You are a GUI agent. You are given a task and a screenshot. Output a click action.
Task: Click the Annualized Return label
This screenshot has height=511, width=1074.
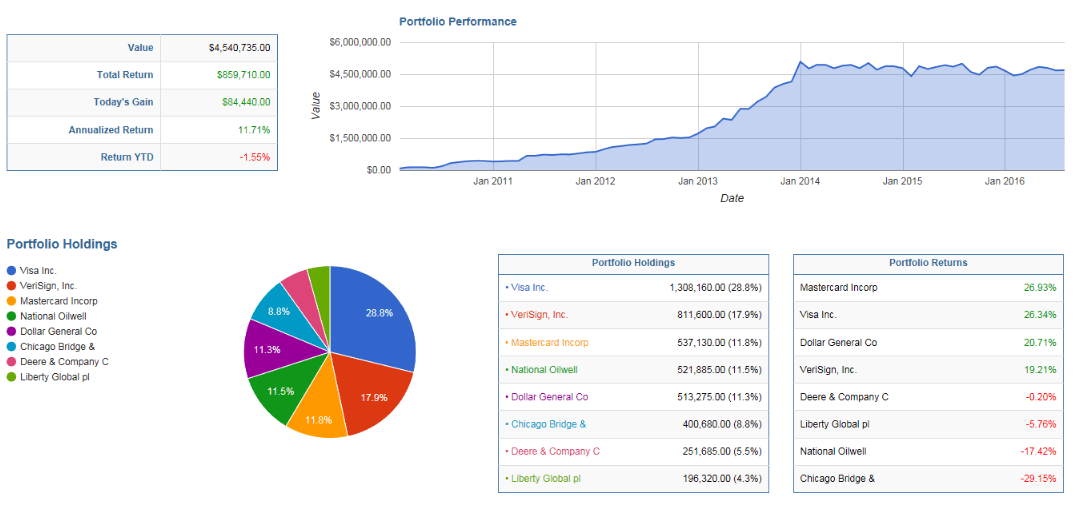111,130
